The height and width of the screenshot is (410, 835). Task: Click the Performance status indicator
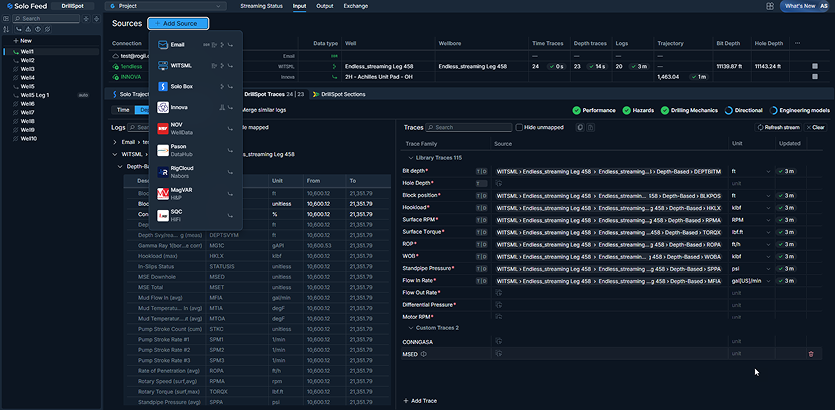(x=594, y=110)
